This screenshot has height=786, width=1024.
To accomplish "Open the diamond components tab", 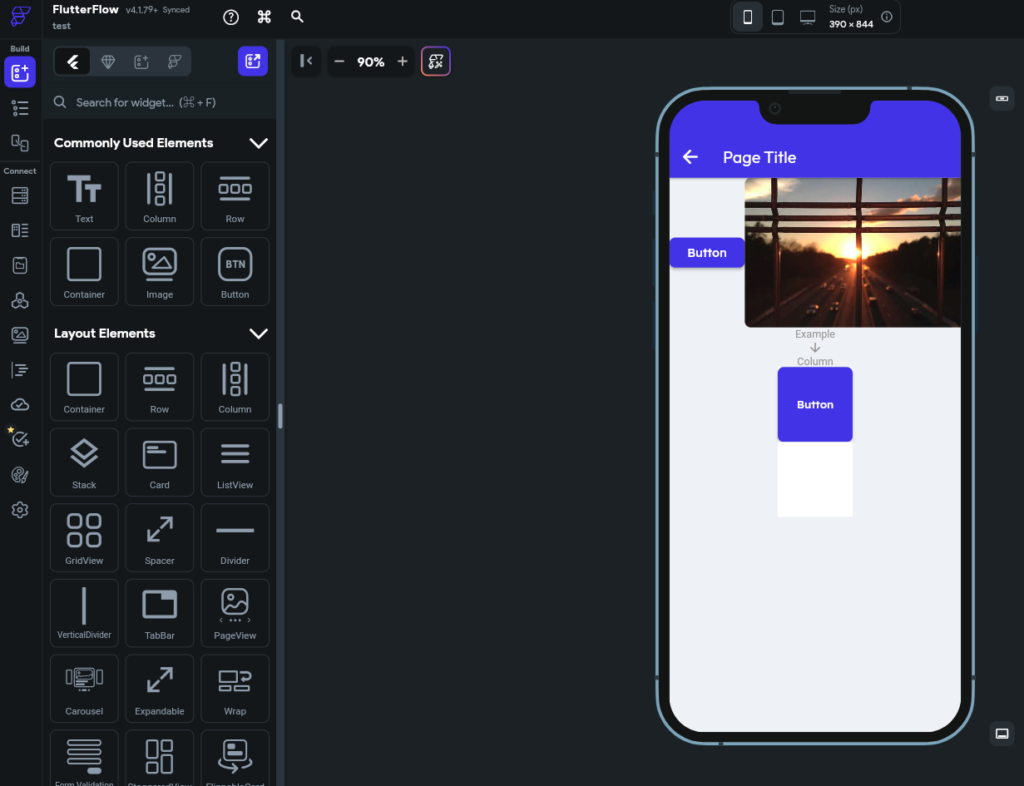I will pos(108,62).
